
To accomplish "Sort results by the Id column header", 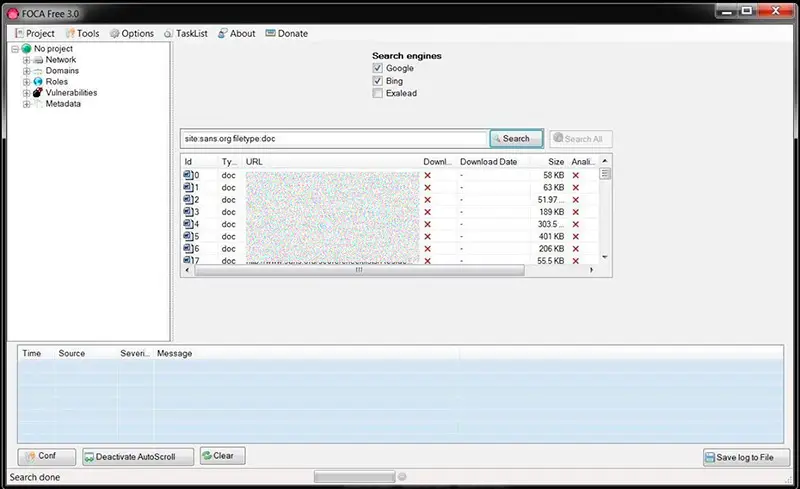I will tap(200, 162).
